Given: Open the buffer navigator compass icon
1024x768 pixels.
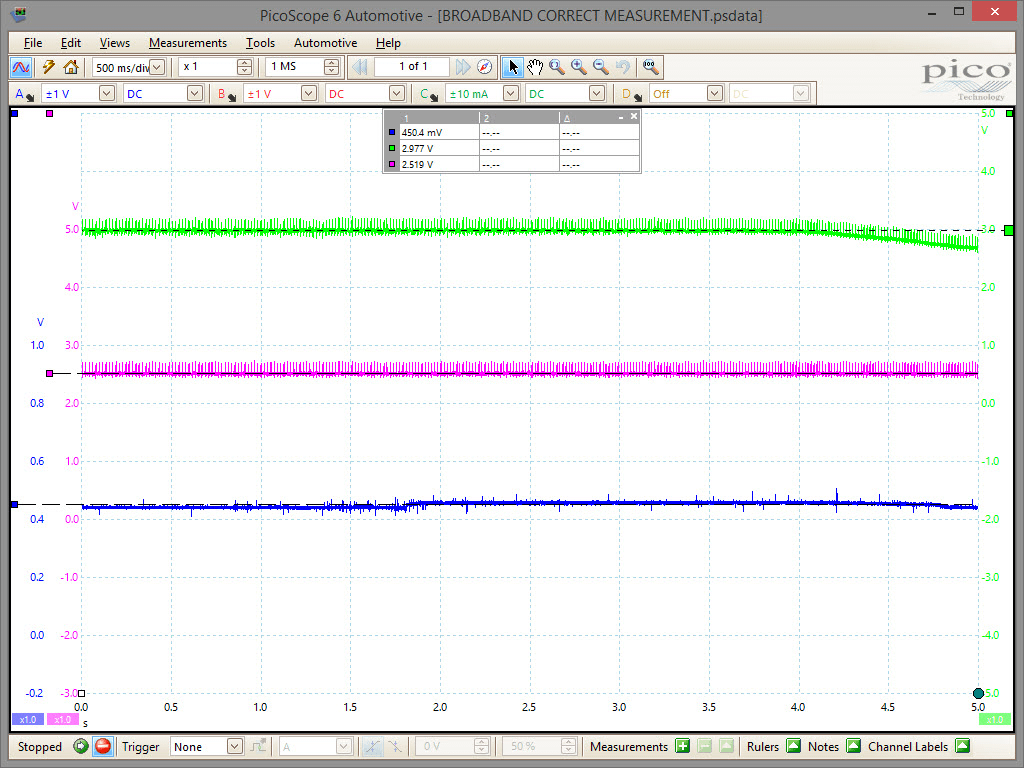Looking at the screenshot, I should tap(485, 67).
